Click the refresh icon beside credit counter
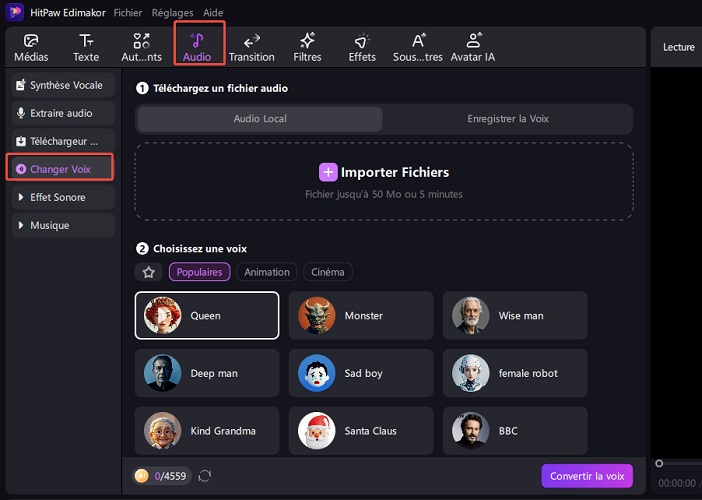This screenshot has width=702, height=500. 205,476
